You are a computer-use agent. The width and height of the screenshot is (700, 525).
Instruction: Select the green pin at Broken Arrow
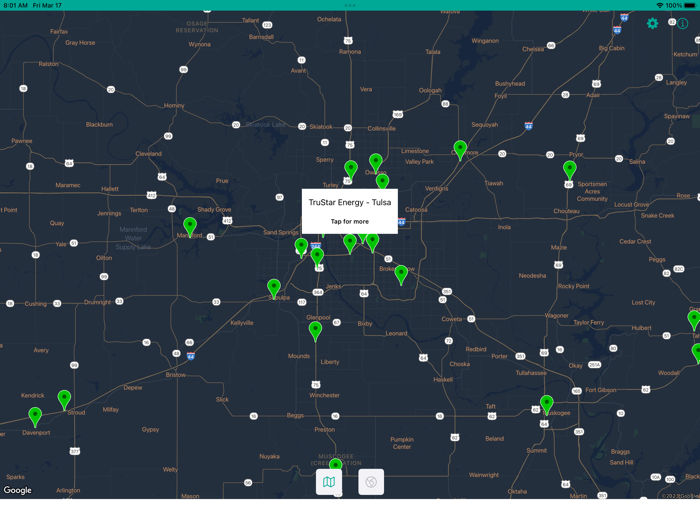click(x=401, y=275)
